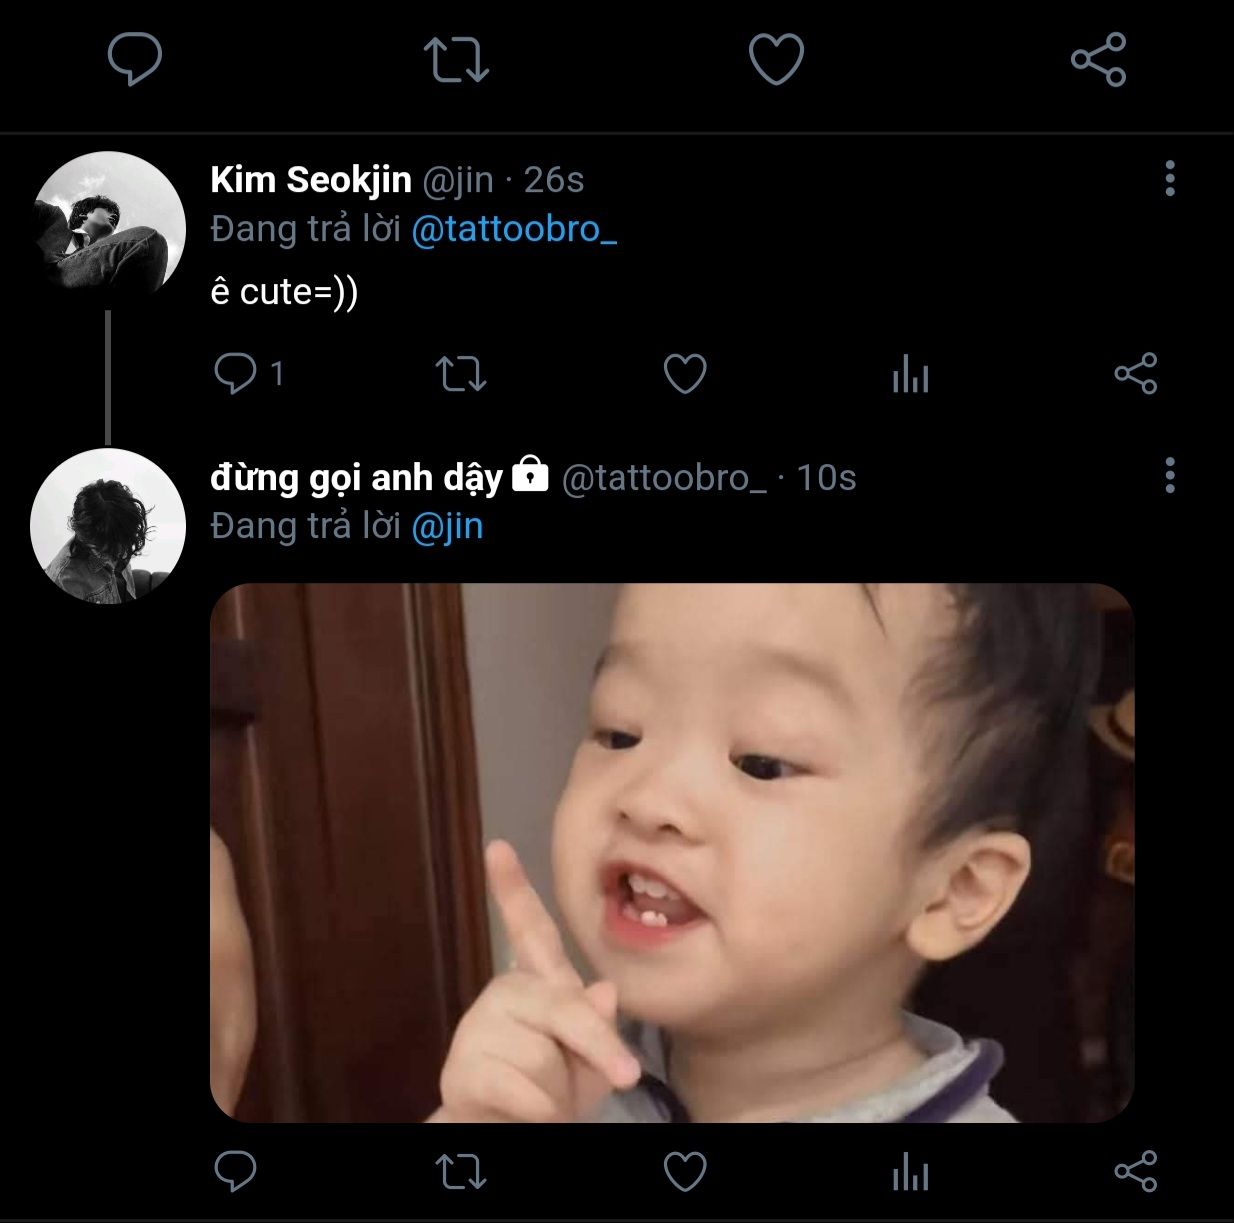Screen dimensions: 1234x1223
Task: Open more options for Kim Seokjin's tweet
Action: (1169, 179)
